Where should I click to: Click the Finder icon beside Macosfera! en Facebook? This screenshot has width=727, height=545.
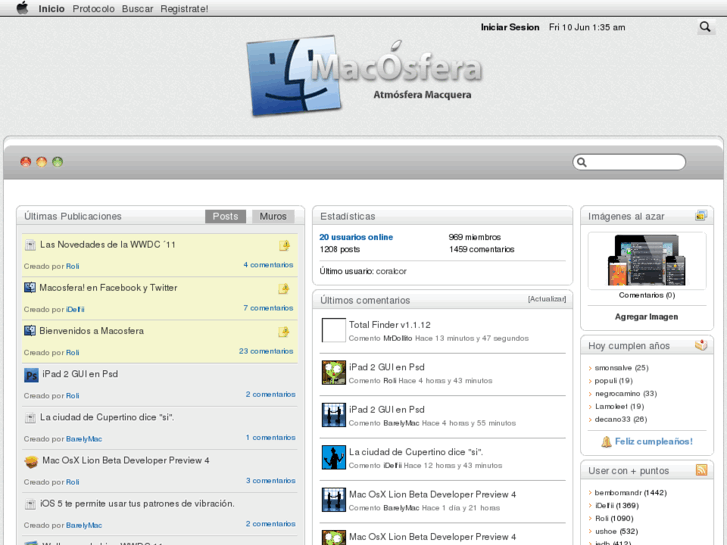pyautogui.click(x=30, y=288)
